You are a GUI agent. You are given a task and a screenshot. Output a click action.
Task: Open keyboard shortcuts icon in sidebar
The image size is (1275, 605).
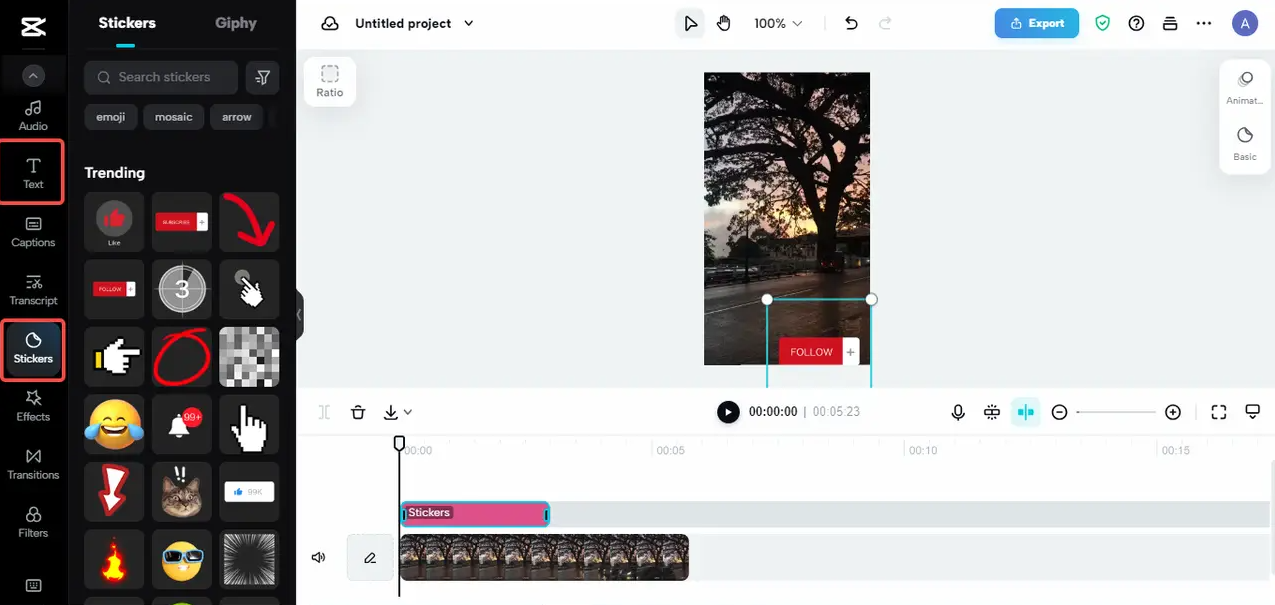click(33, 586)
